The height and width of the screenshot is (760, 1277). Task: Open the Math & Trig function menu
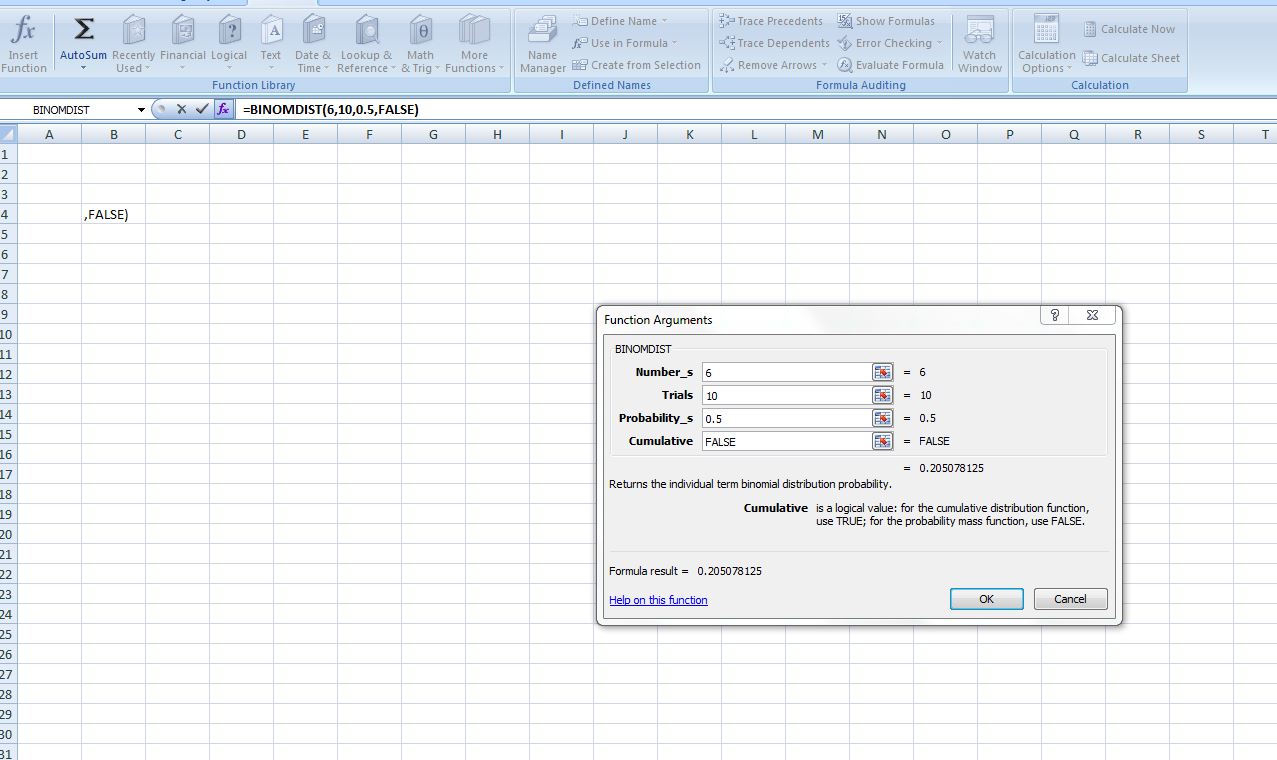tap(421, 45)
